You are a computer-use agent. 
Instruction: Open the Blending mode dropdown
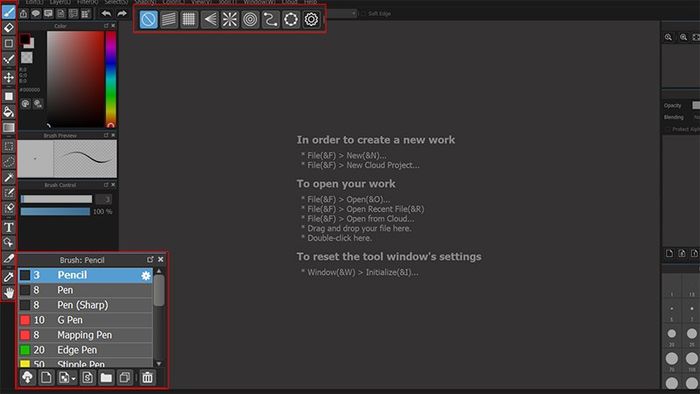click(696, 117)
